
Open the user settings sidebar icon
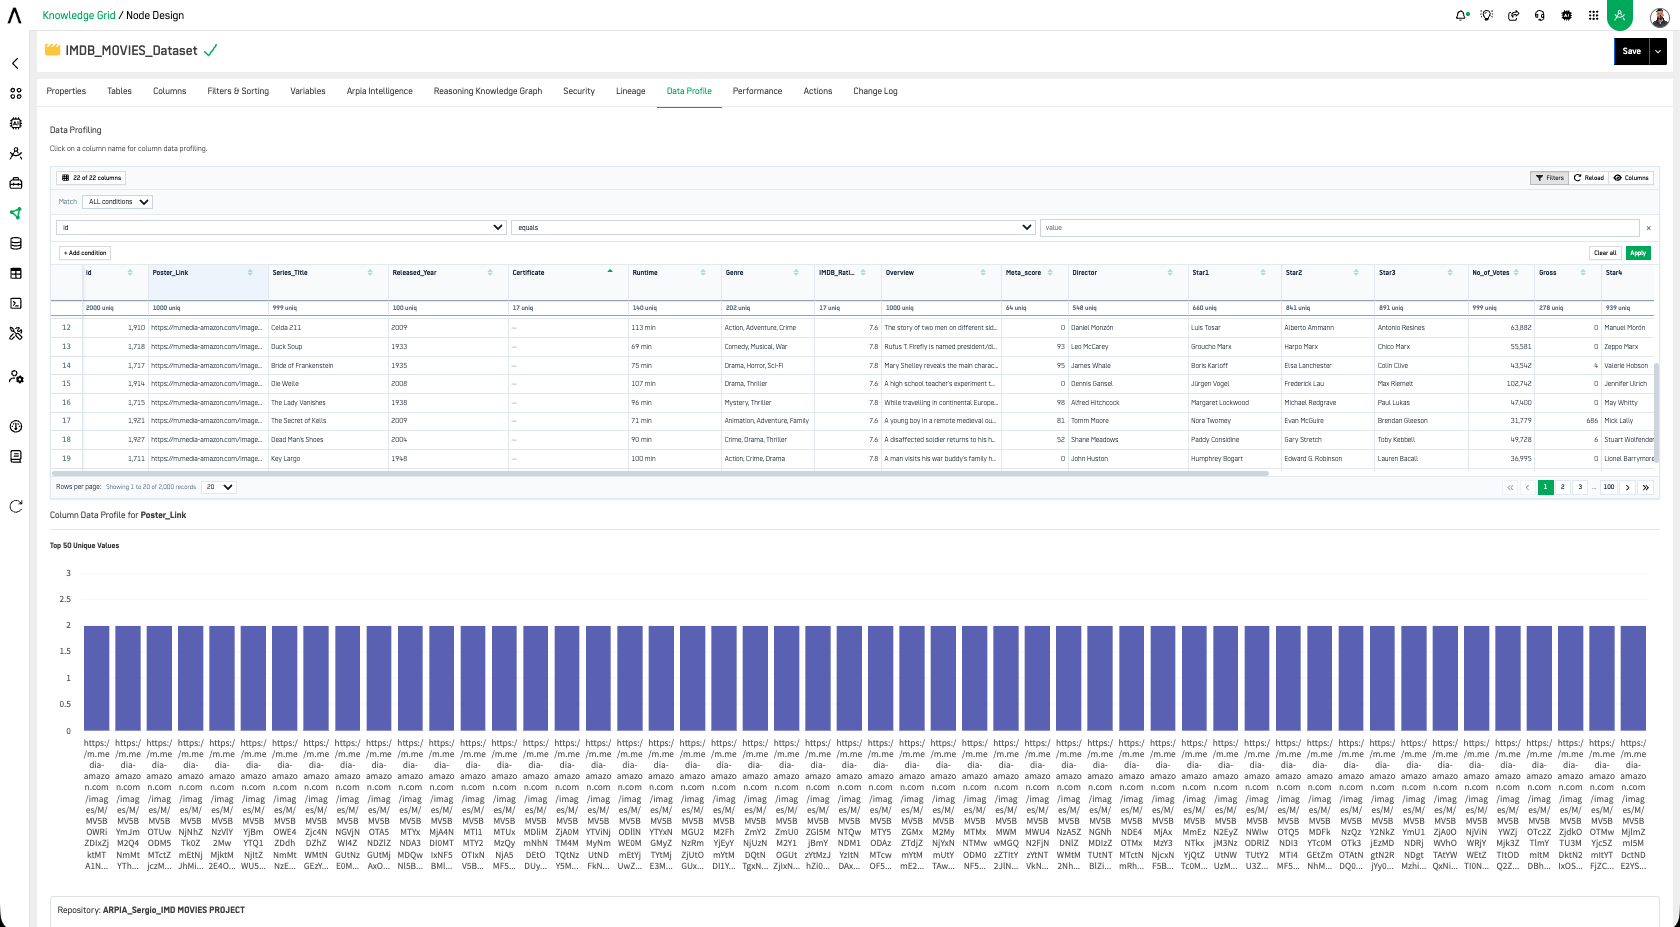15,377
